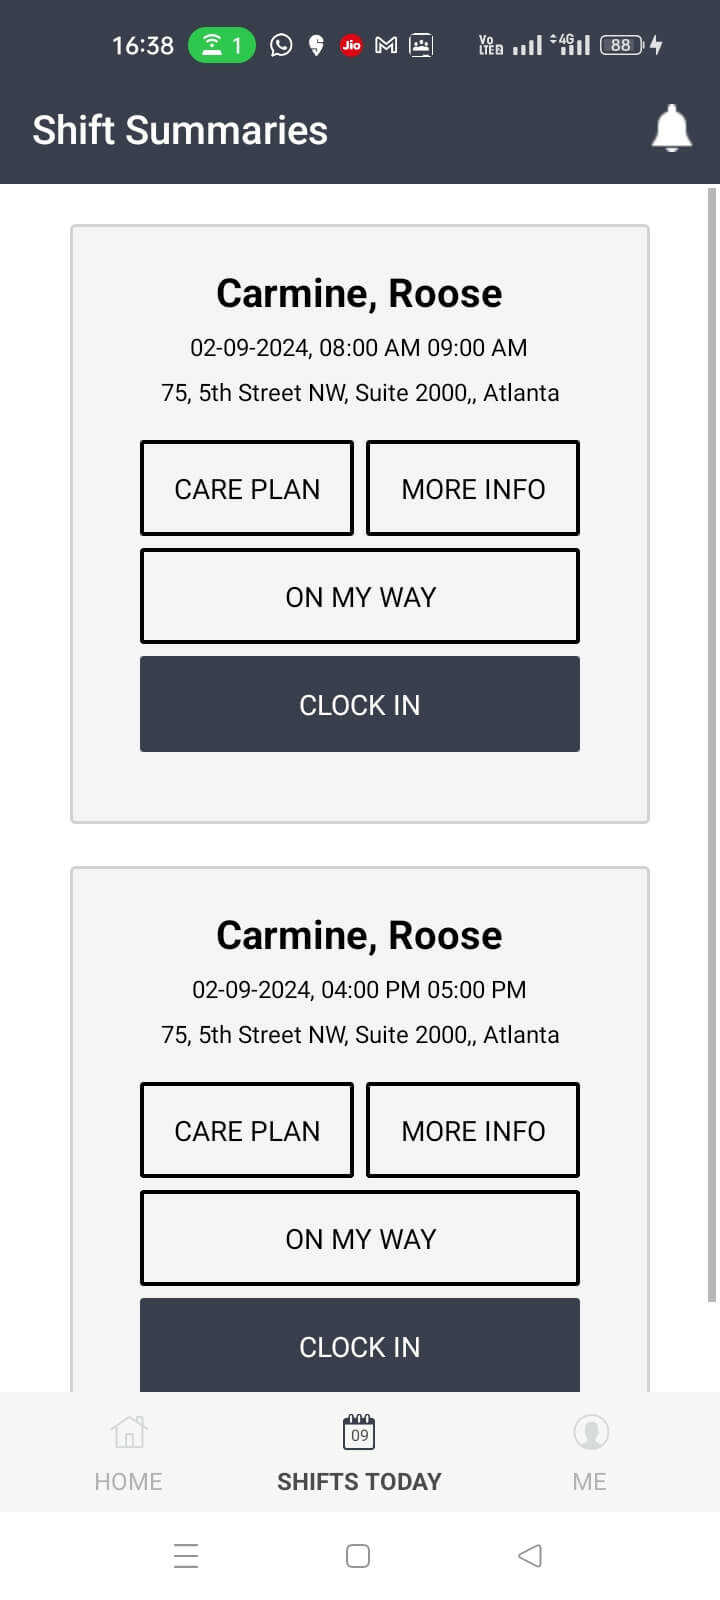Select the first Carmine, Roose shift card title
The image size is (720, 1600).
[359, 293]
